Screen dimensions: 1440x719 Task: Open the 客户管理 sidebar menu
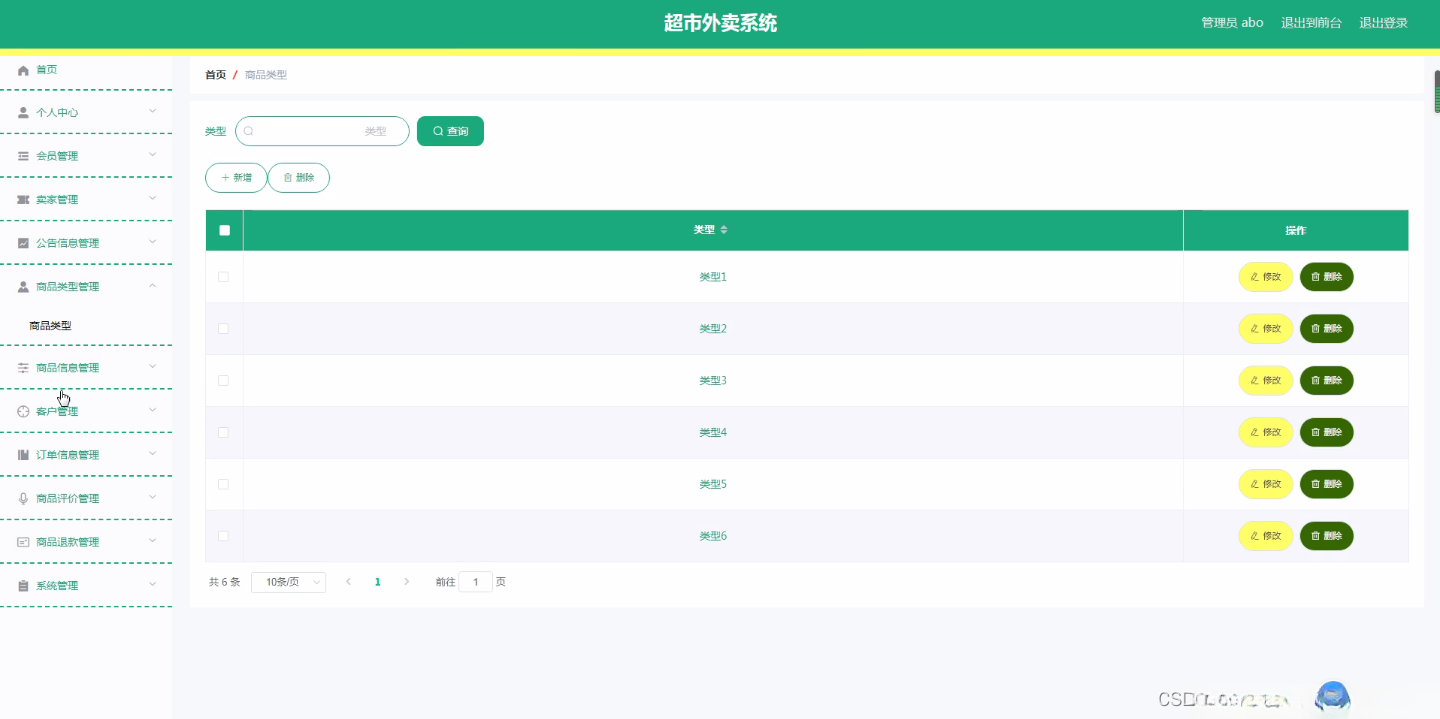point(86,411)
